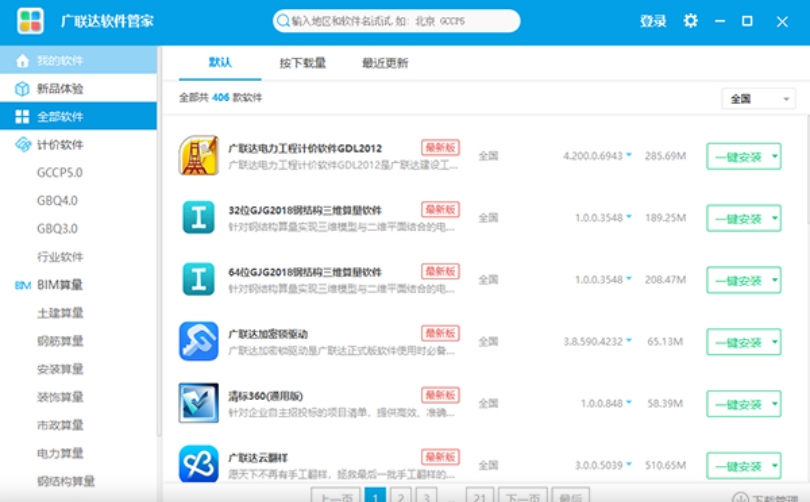Select 装饰算量 in sidebar
This screenshot has height=502, width=810.
(x=60, y=397)
